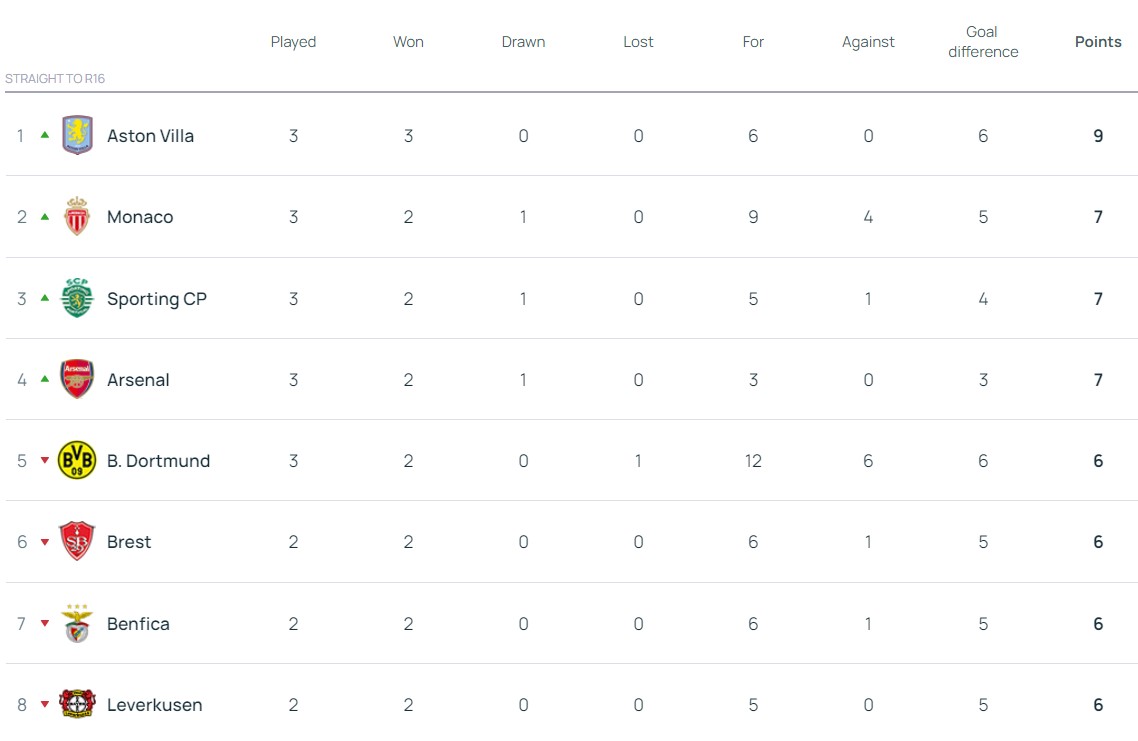
Task: Click the Against column header
Action: tap(868, 42)
